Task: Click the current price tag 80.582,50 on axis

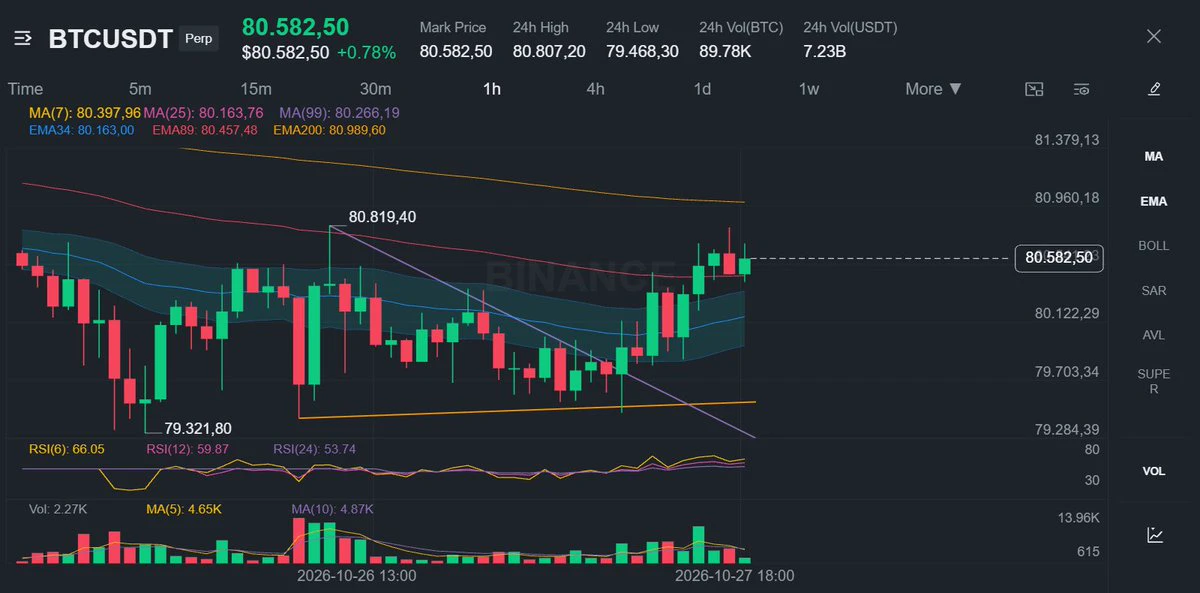Action: pyautogui.click(x=1058, y=258)
